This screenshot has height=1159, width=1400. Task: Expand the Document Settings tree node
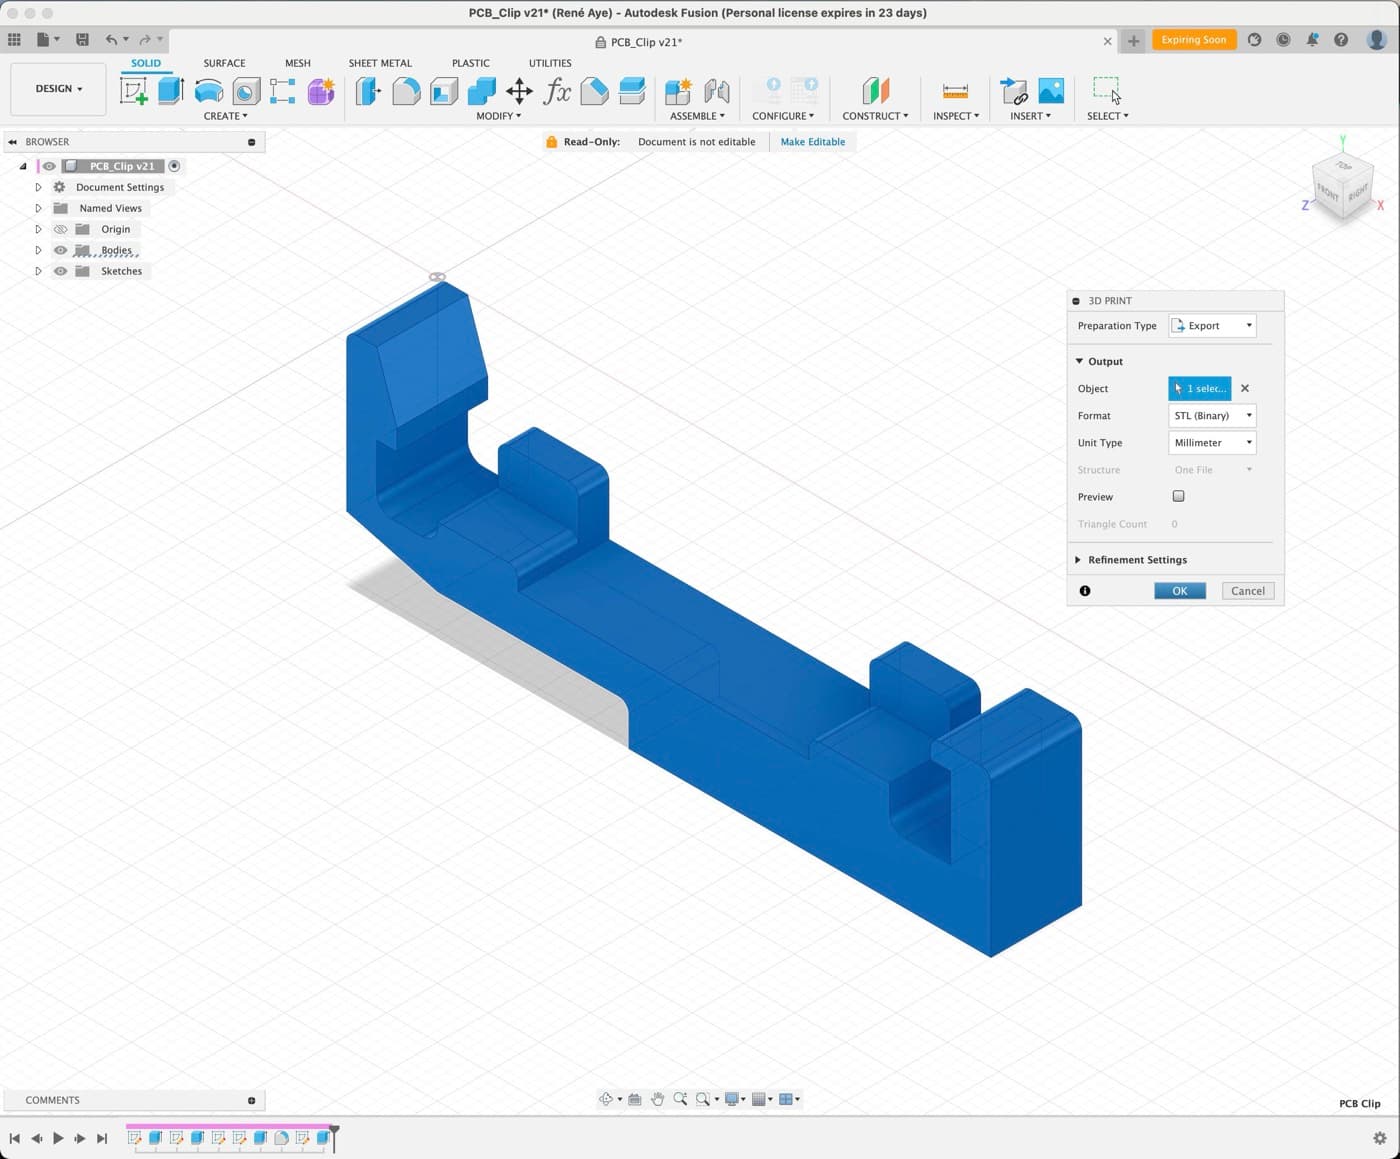click(38, 187)
